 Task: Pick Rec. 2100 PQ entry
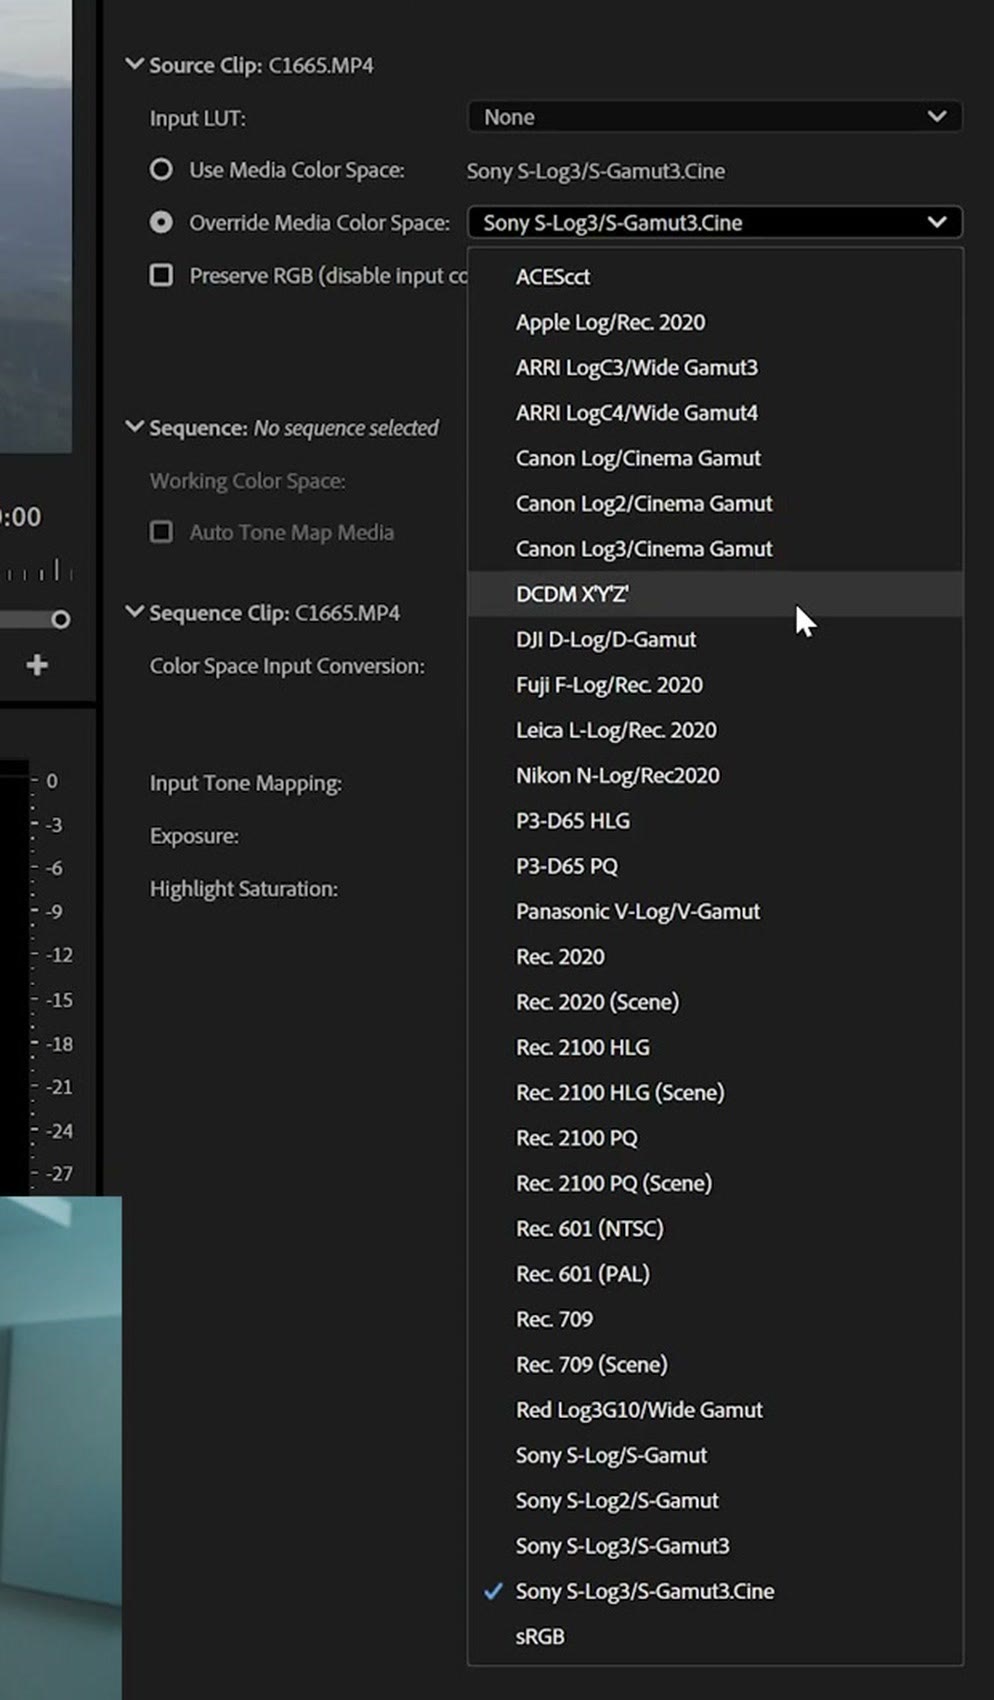[x=714, y=1138]
